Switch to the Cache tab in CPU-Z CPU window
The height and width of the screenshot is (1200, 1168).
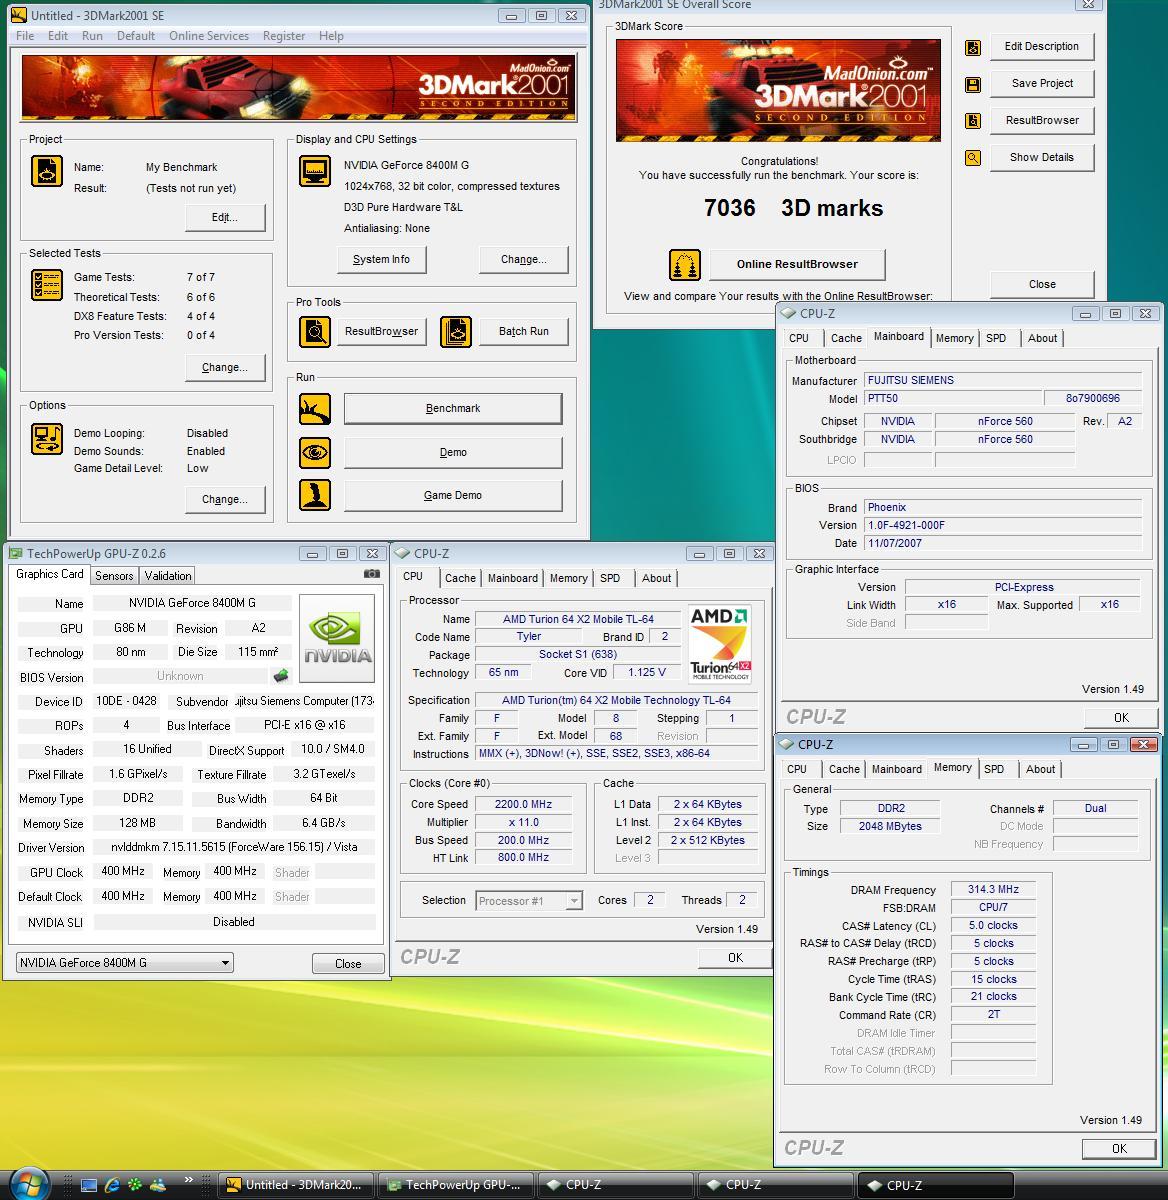(x=460, y=578)
